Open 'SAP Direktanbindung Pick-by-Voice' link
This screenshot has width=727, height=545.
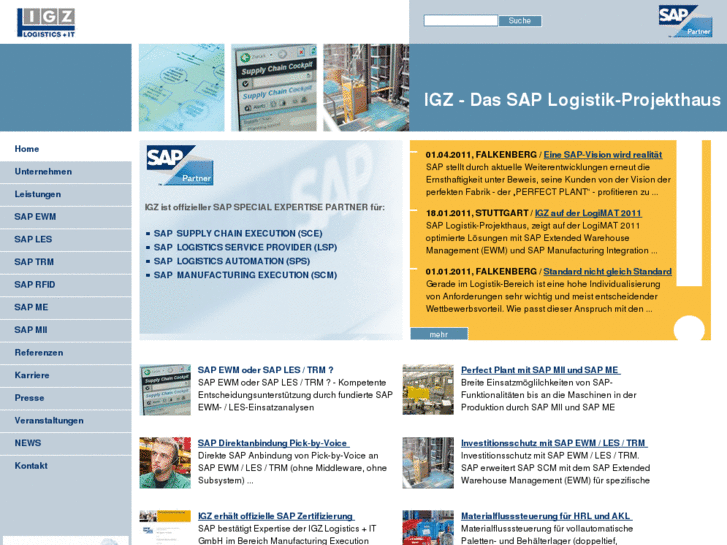click(273, 443)
